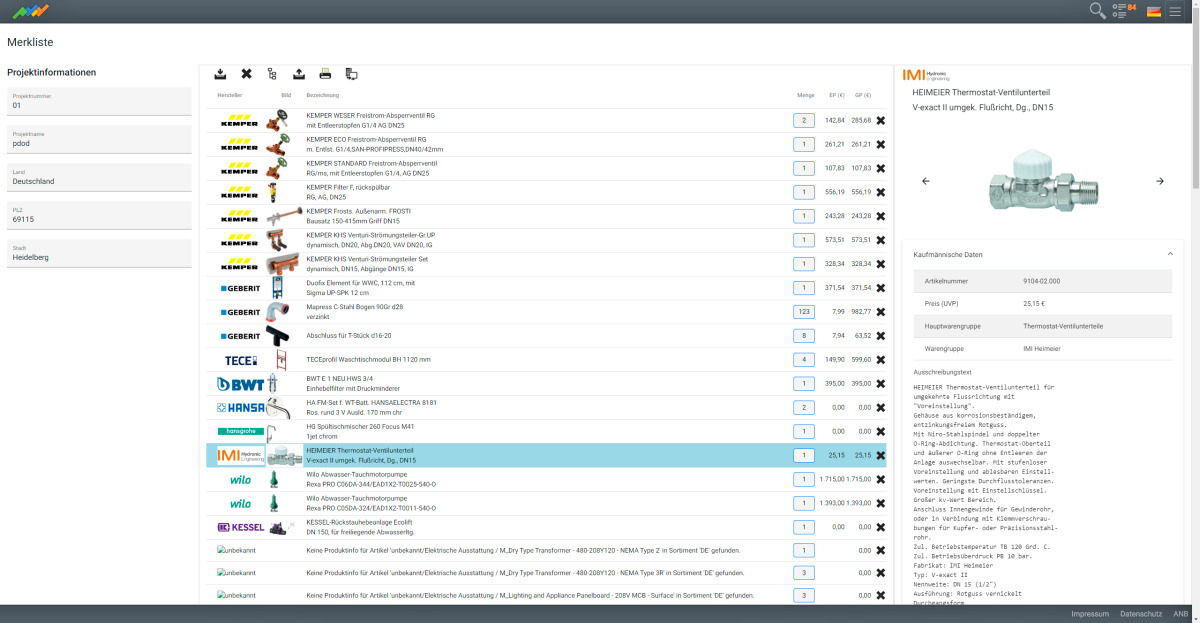Edit quantity for Abschluss für T-Stück
Screen dimensions: 1200x623
click(804, 336)
